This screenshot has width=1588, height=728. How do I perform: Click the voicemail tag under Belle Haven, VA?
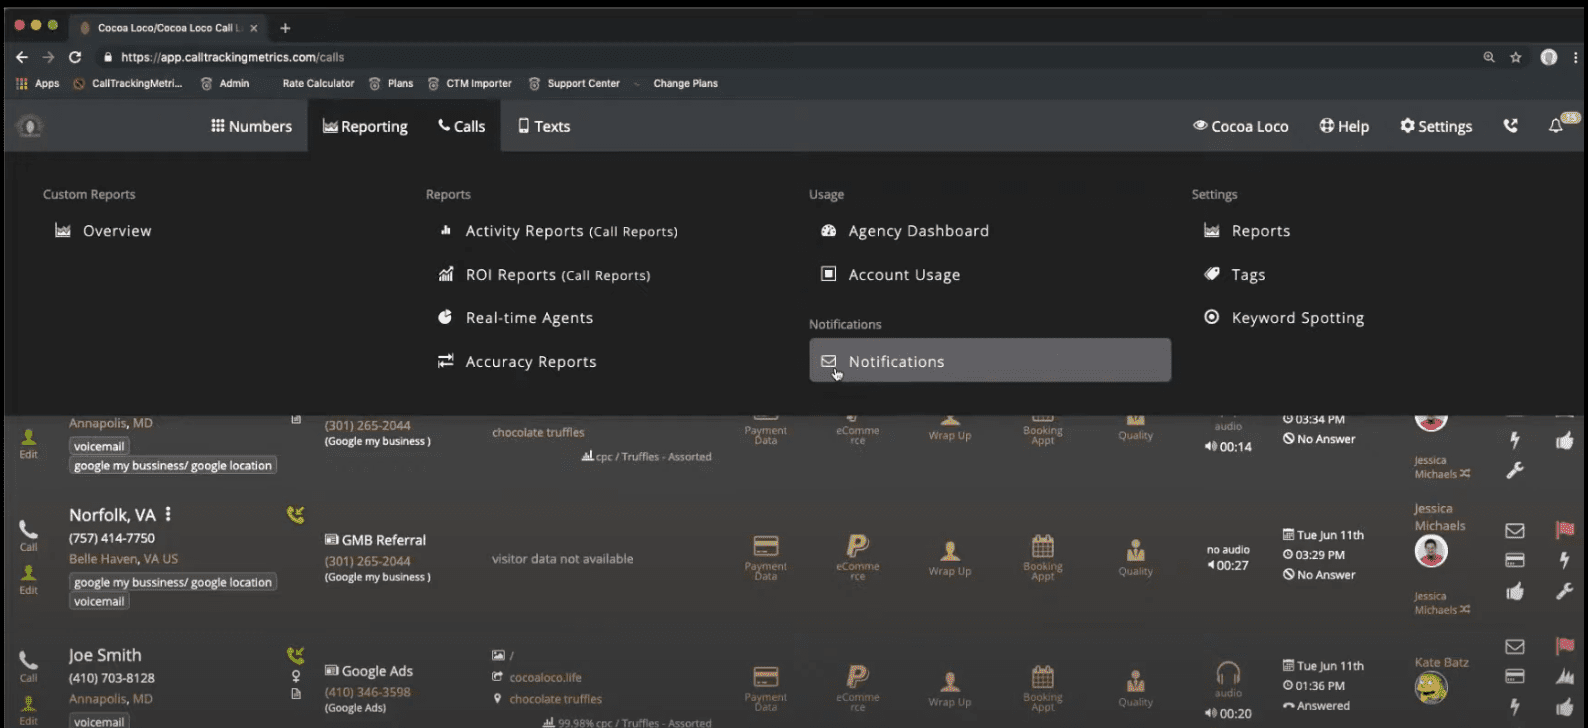pyautogui.click(x=99, y=602)
